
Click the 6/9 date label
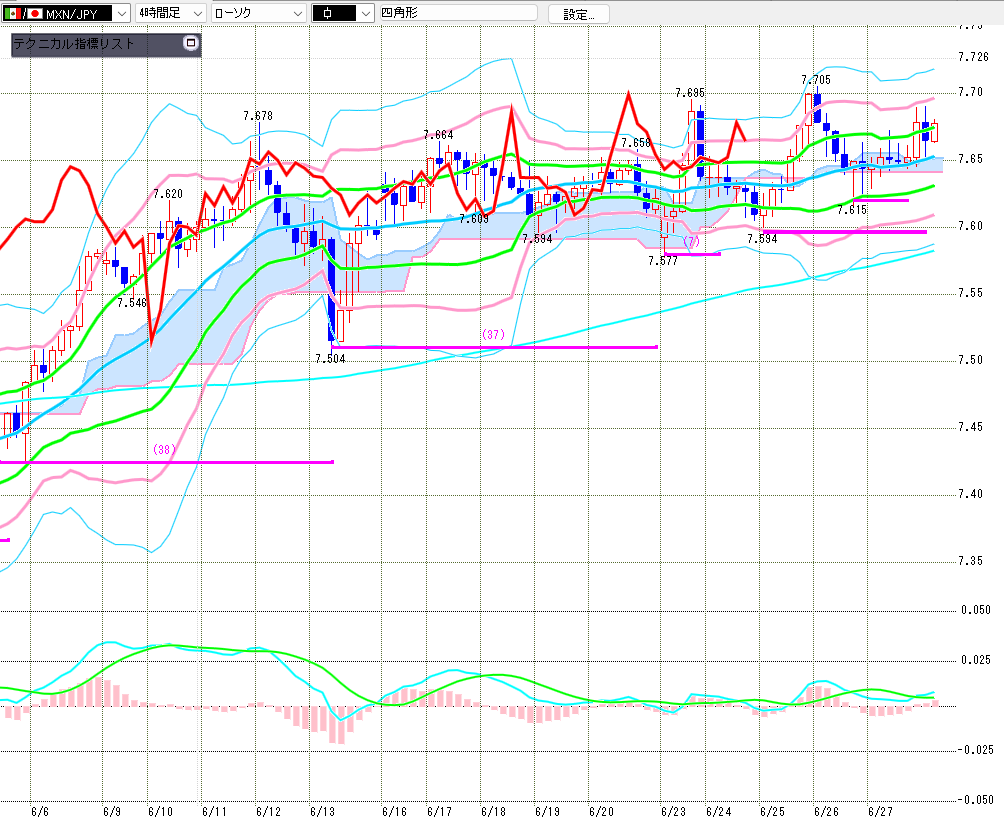click(x=112, y=812)
